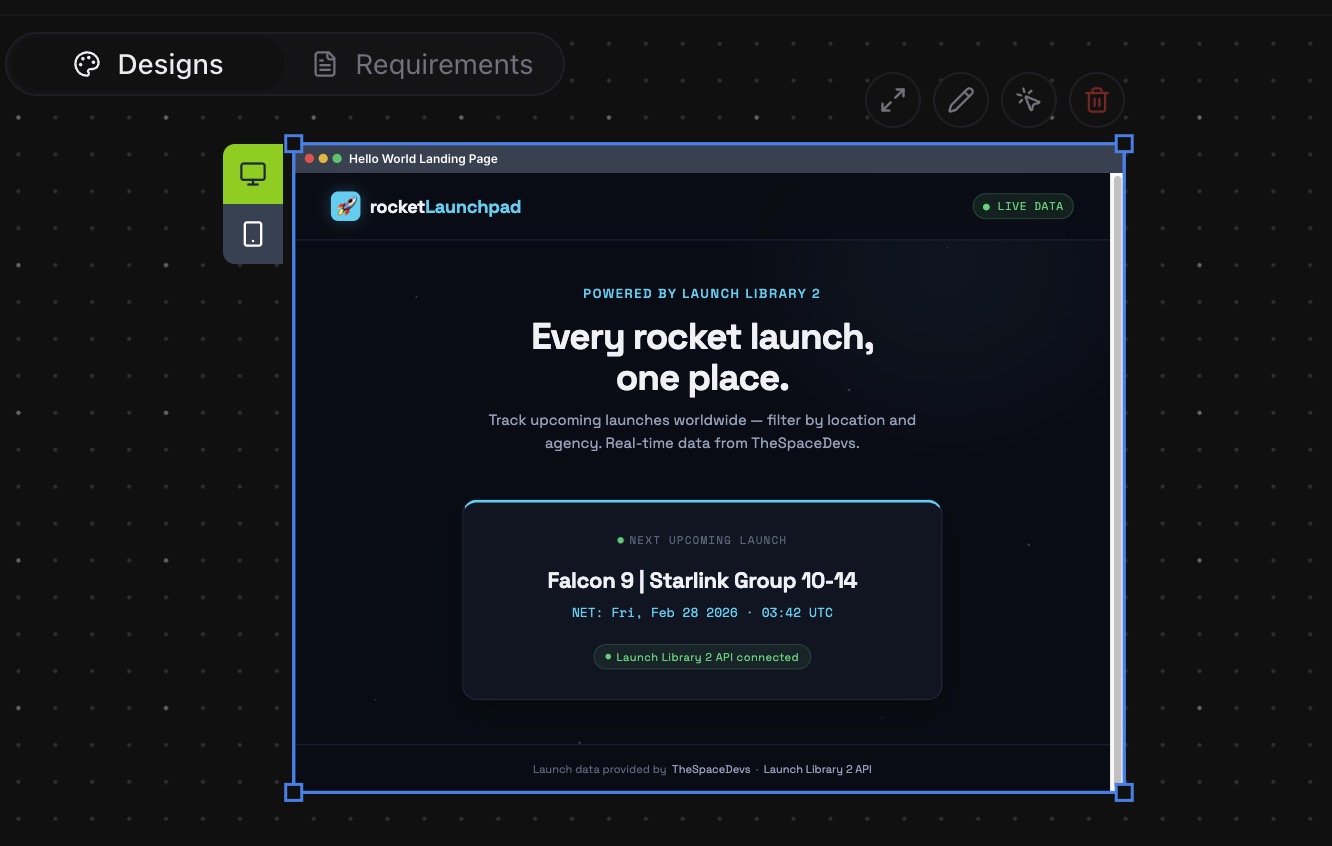Open the Launch Library 2 API footer link
The width and height of the screenshot is (1332, 846).
click(x=817, y=769)
